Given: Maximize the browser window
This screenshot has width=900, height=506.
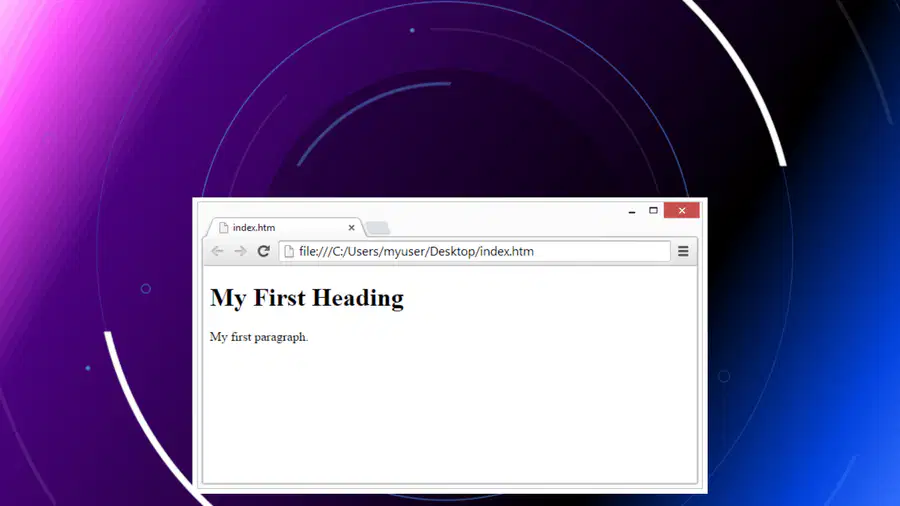Looking at the screenshot, I should (x=653, y=211).
